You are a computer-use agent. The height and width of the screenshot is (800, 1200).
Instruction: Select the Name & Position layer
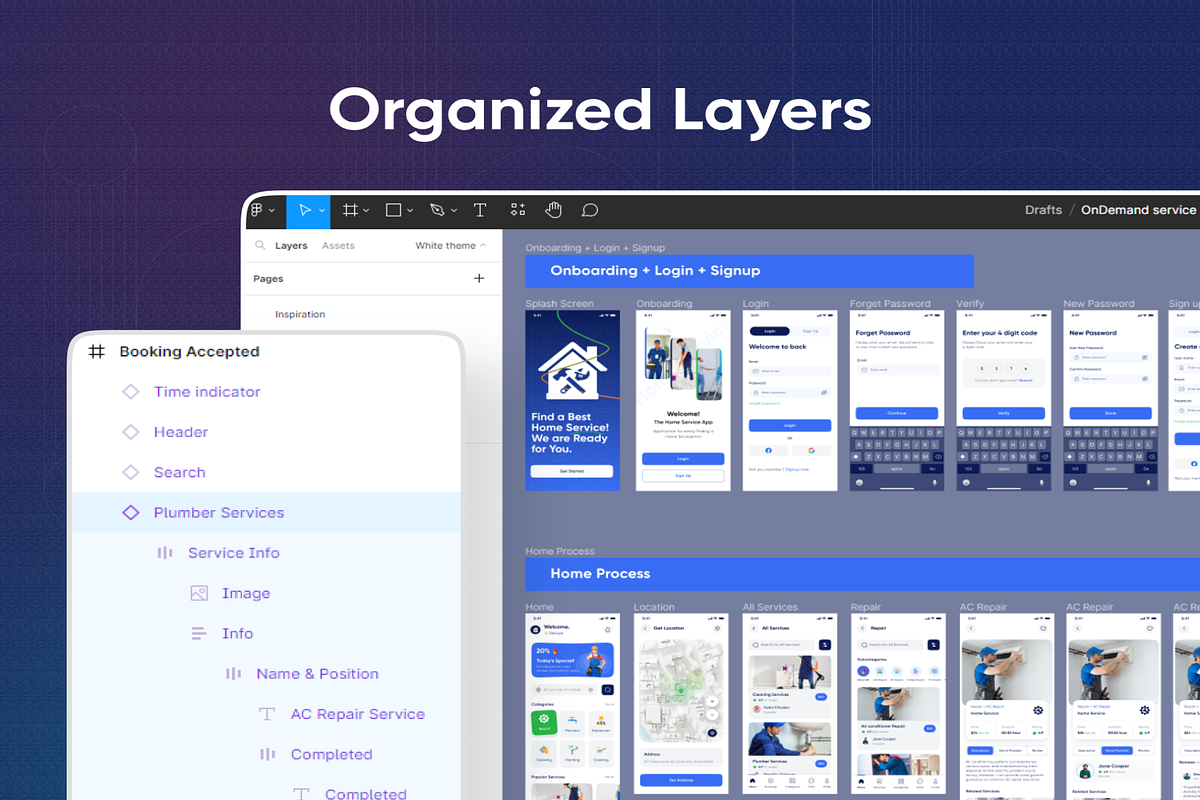(x=317, y=674)
